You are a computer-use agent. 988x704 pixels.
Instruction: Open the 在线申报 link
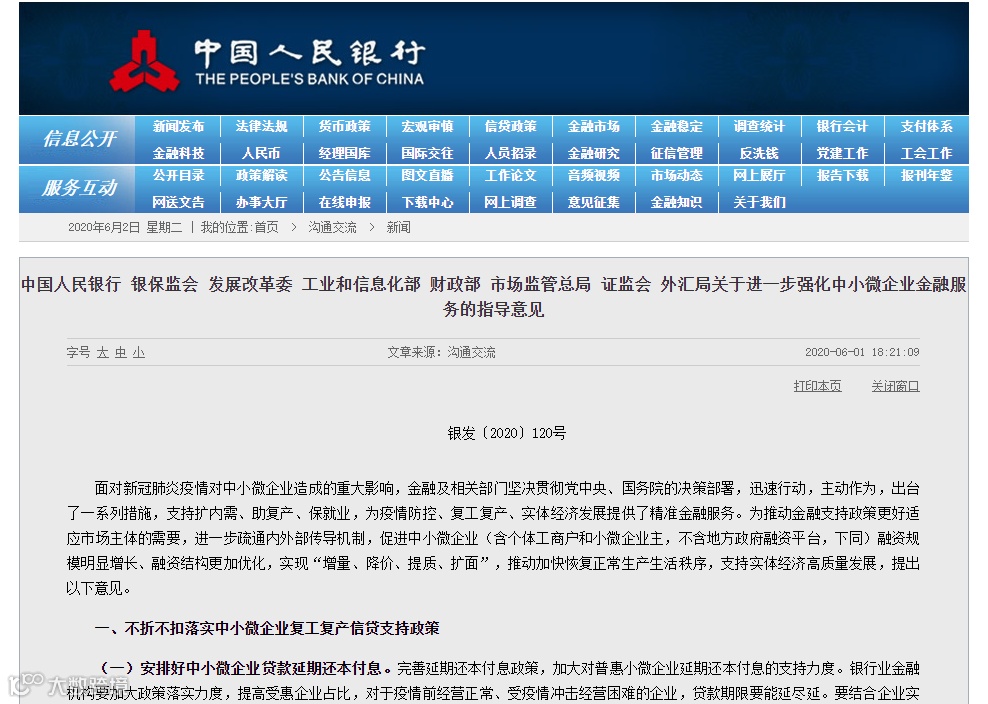[345, 202]
